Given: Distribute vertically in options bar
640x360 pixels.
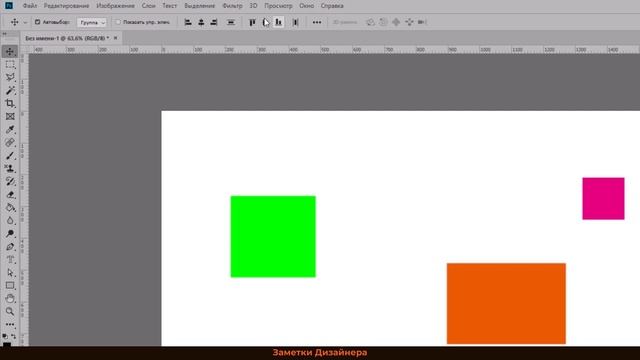Looking at the screenshot, I should [231, 22].
